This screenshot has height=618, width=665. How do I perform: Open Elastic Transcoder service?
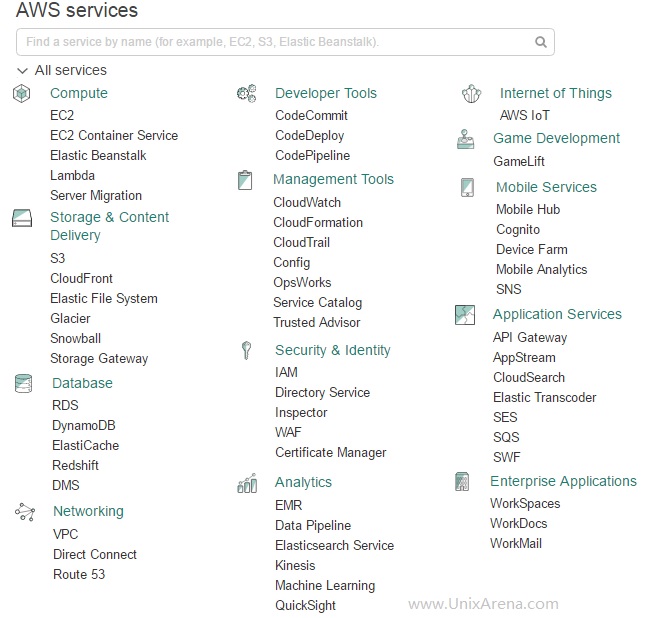point(545,397)
